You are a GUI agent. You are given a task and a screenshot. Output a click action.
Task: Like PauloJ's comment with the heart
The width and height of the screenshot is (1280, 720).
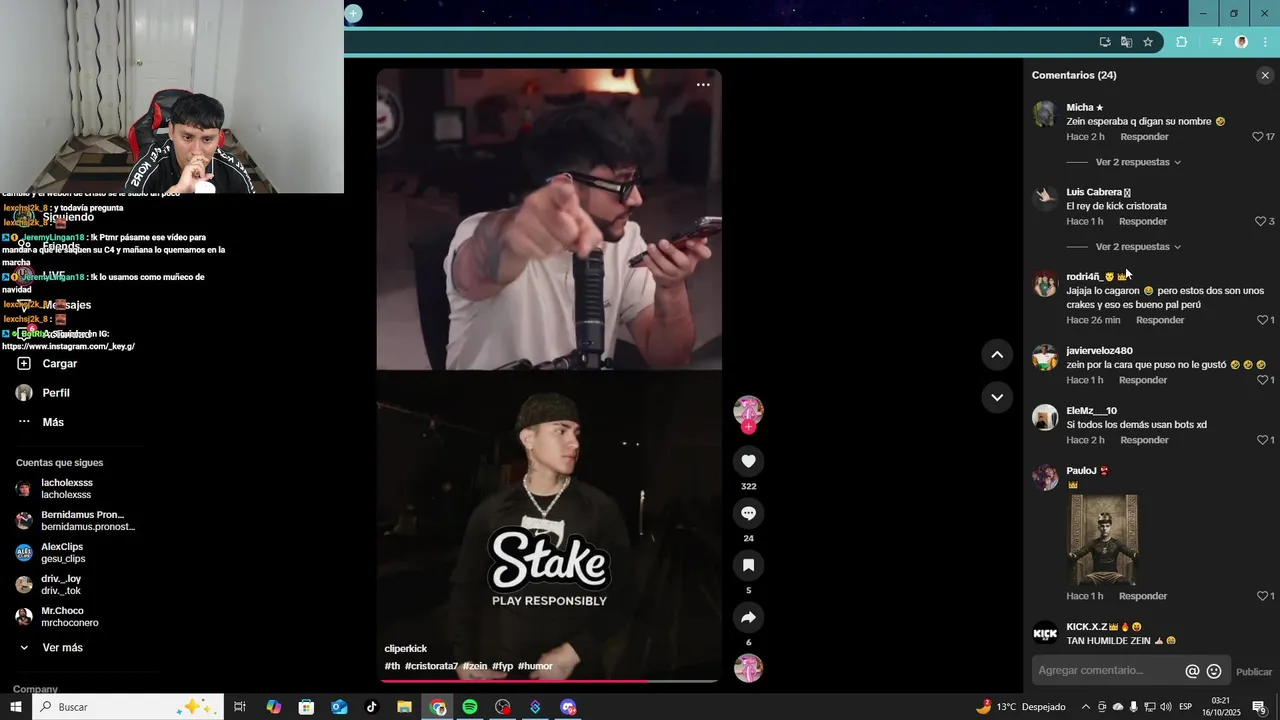point(1262,596)
